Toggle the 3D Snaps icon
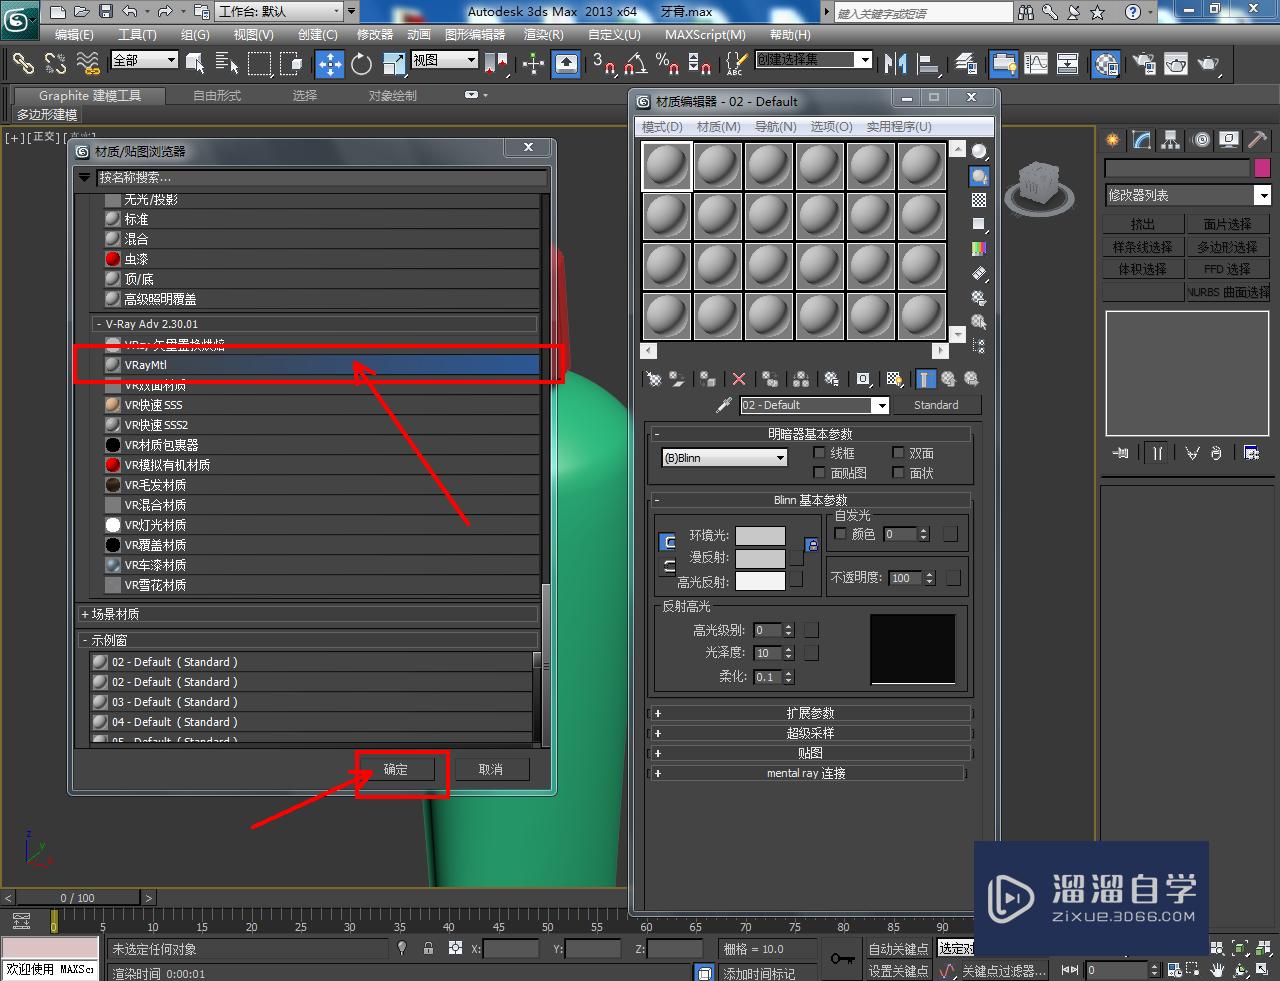This screenshot has width=1280, height=981. (x=604, y=64)
